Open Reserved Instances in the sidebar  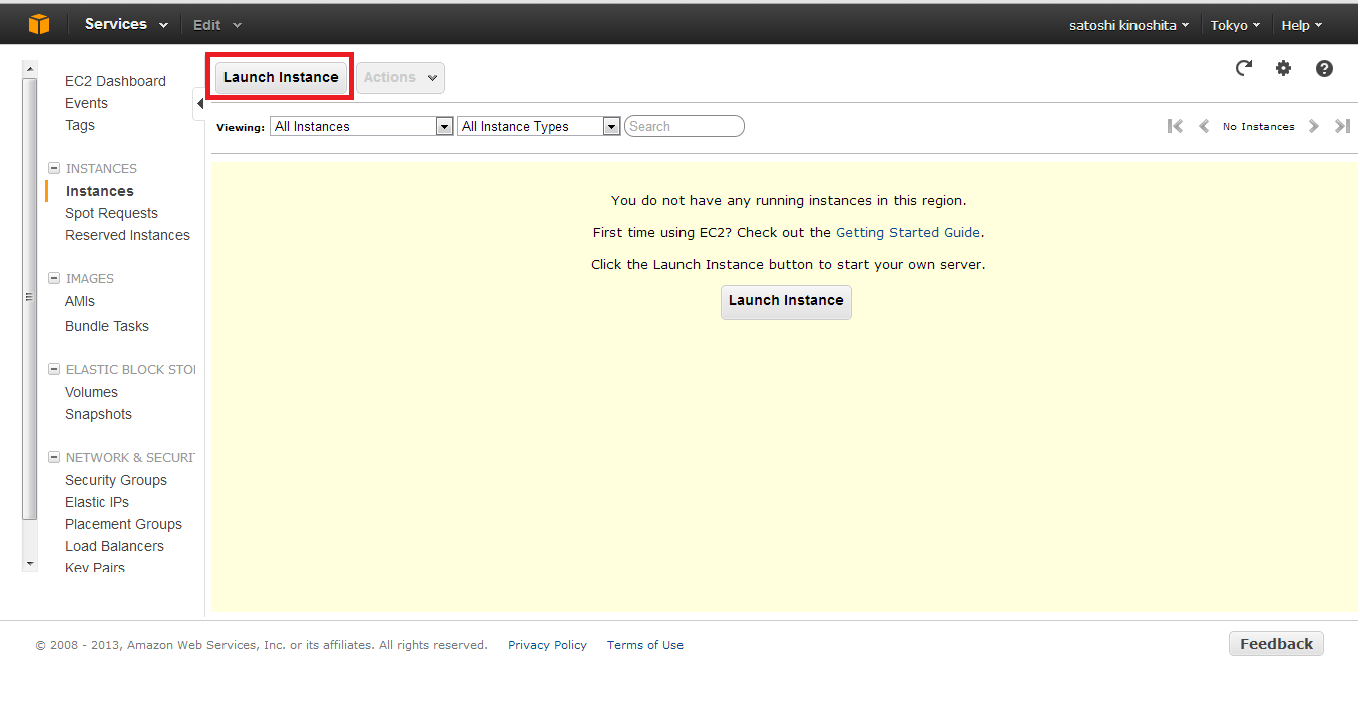coord(127,235)
